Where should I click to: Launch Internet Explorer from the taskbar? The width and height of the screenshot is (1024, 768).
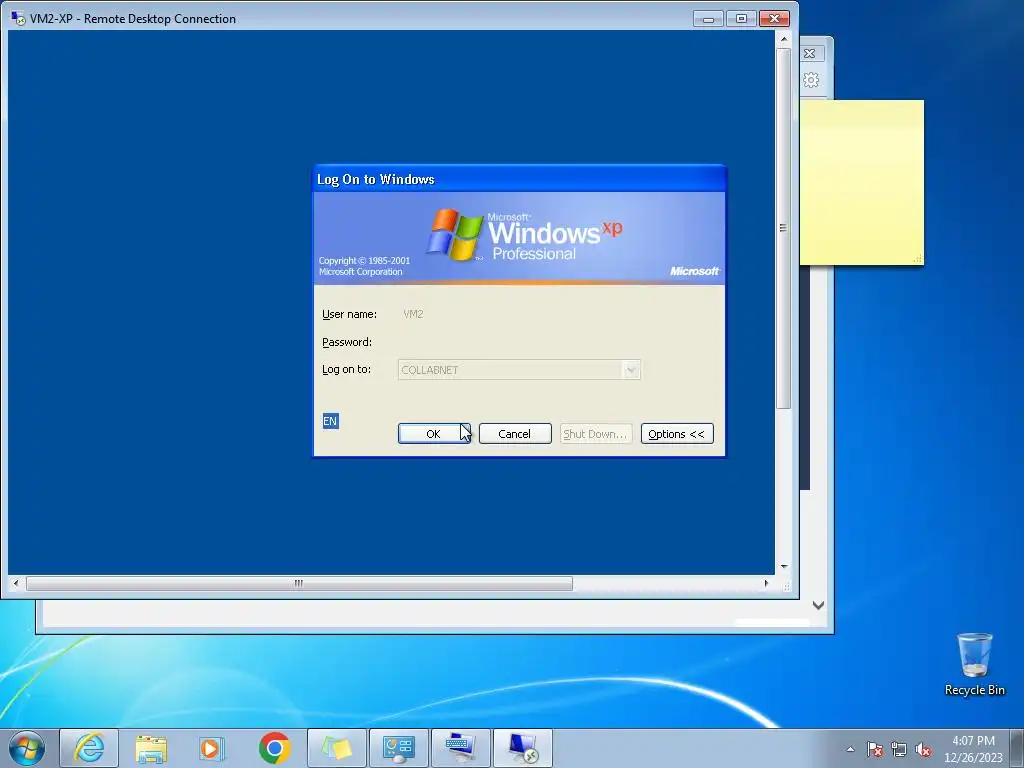pos(89,748)
